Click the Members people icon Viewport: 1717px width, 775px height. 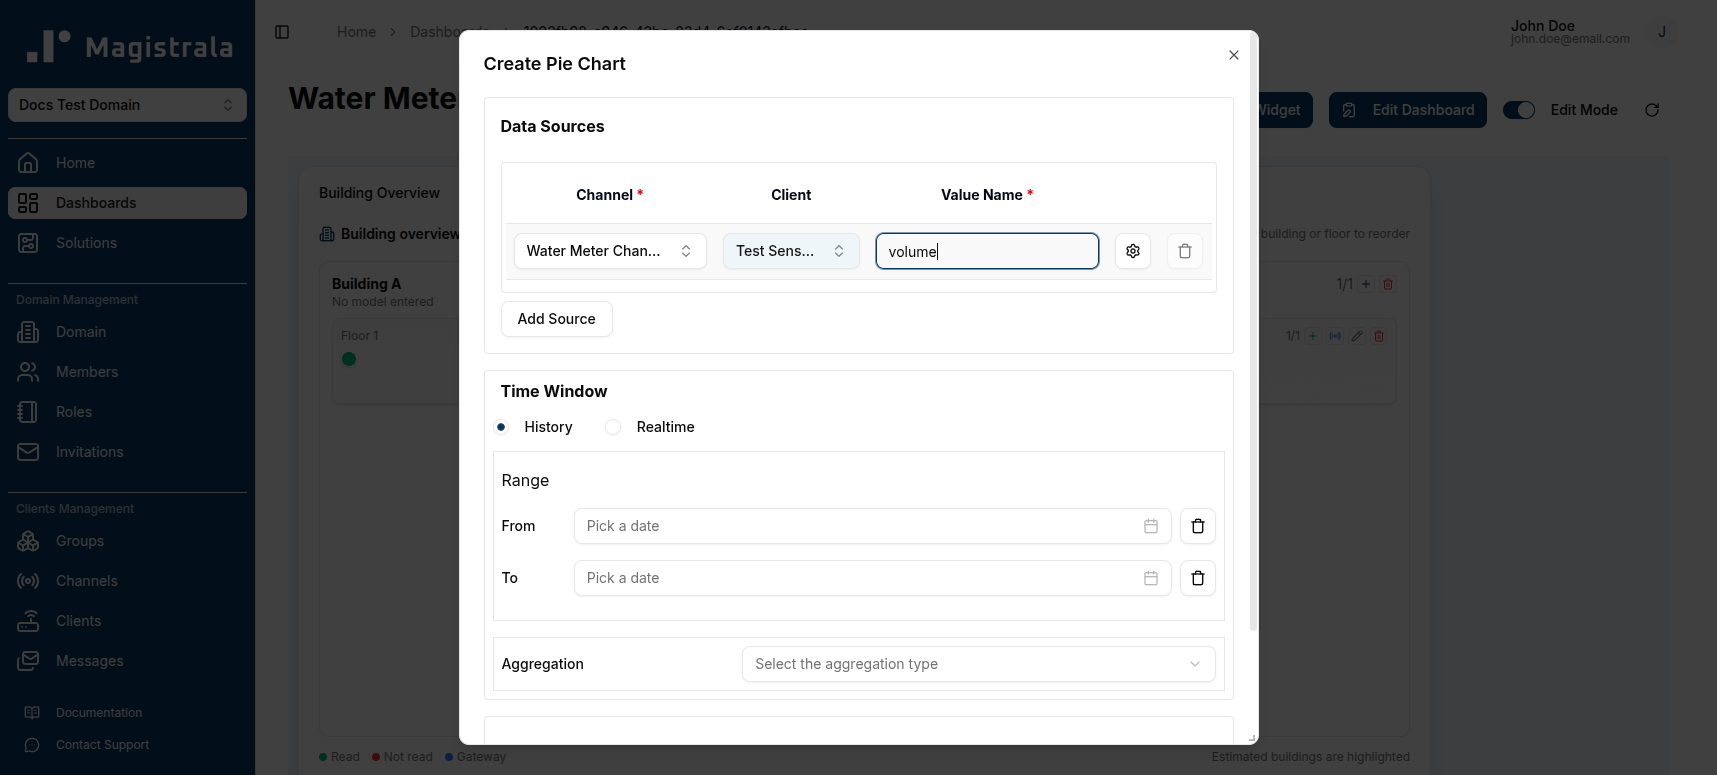point(28,372)
